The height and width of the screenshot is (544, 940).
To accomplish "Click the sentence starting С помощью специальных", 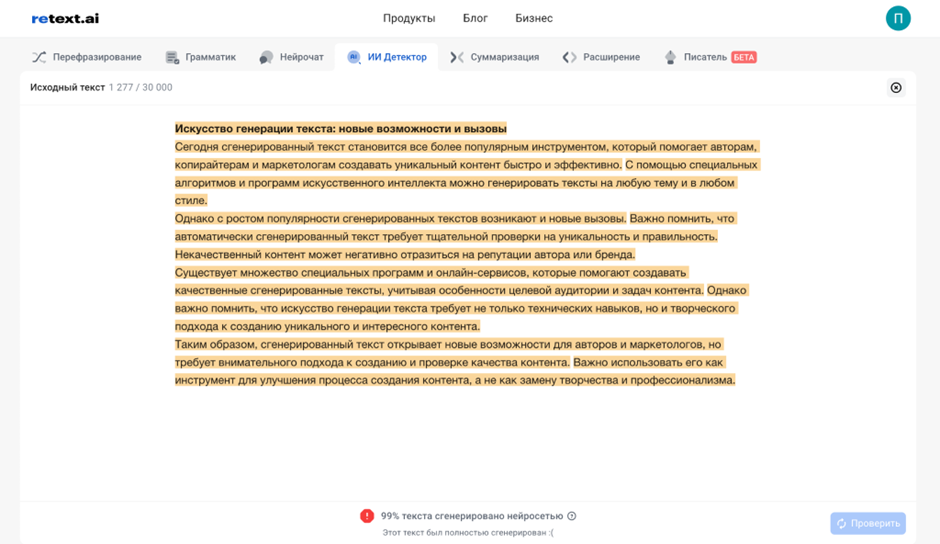I will 468,182.
